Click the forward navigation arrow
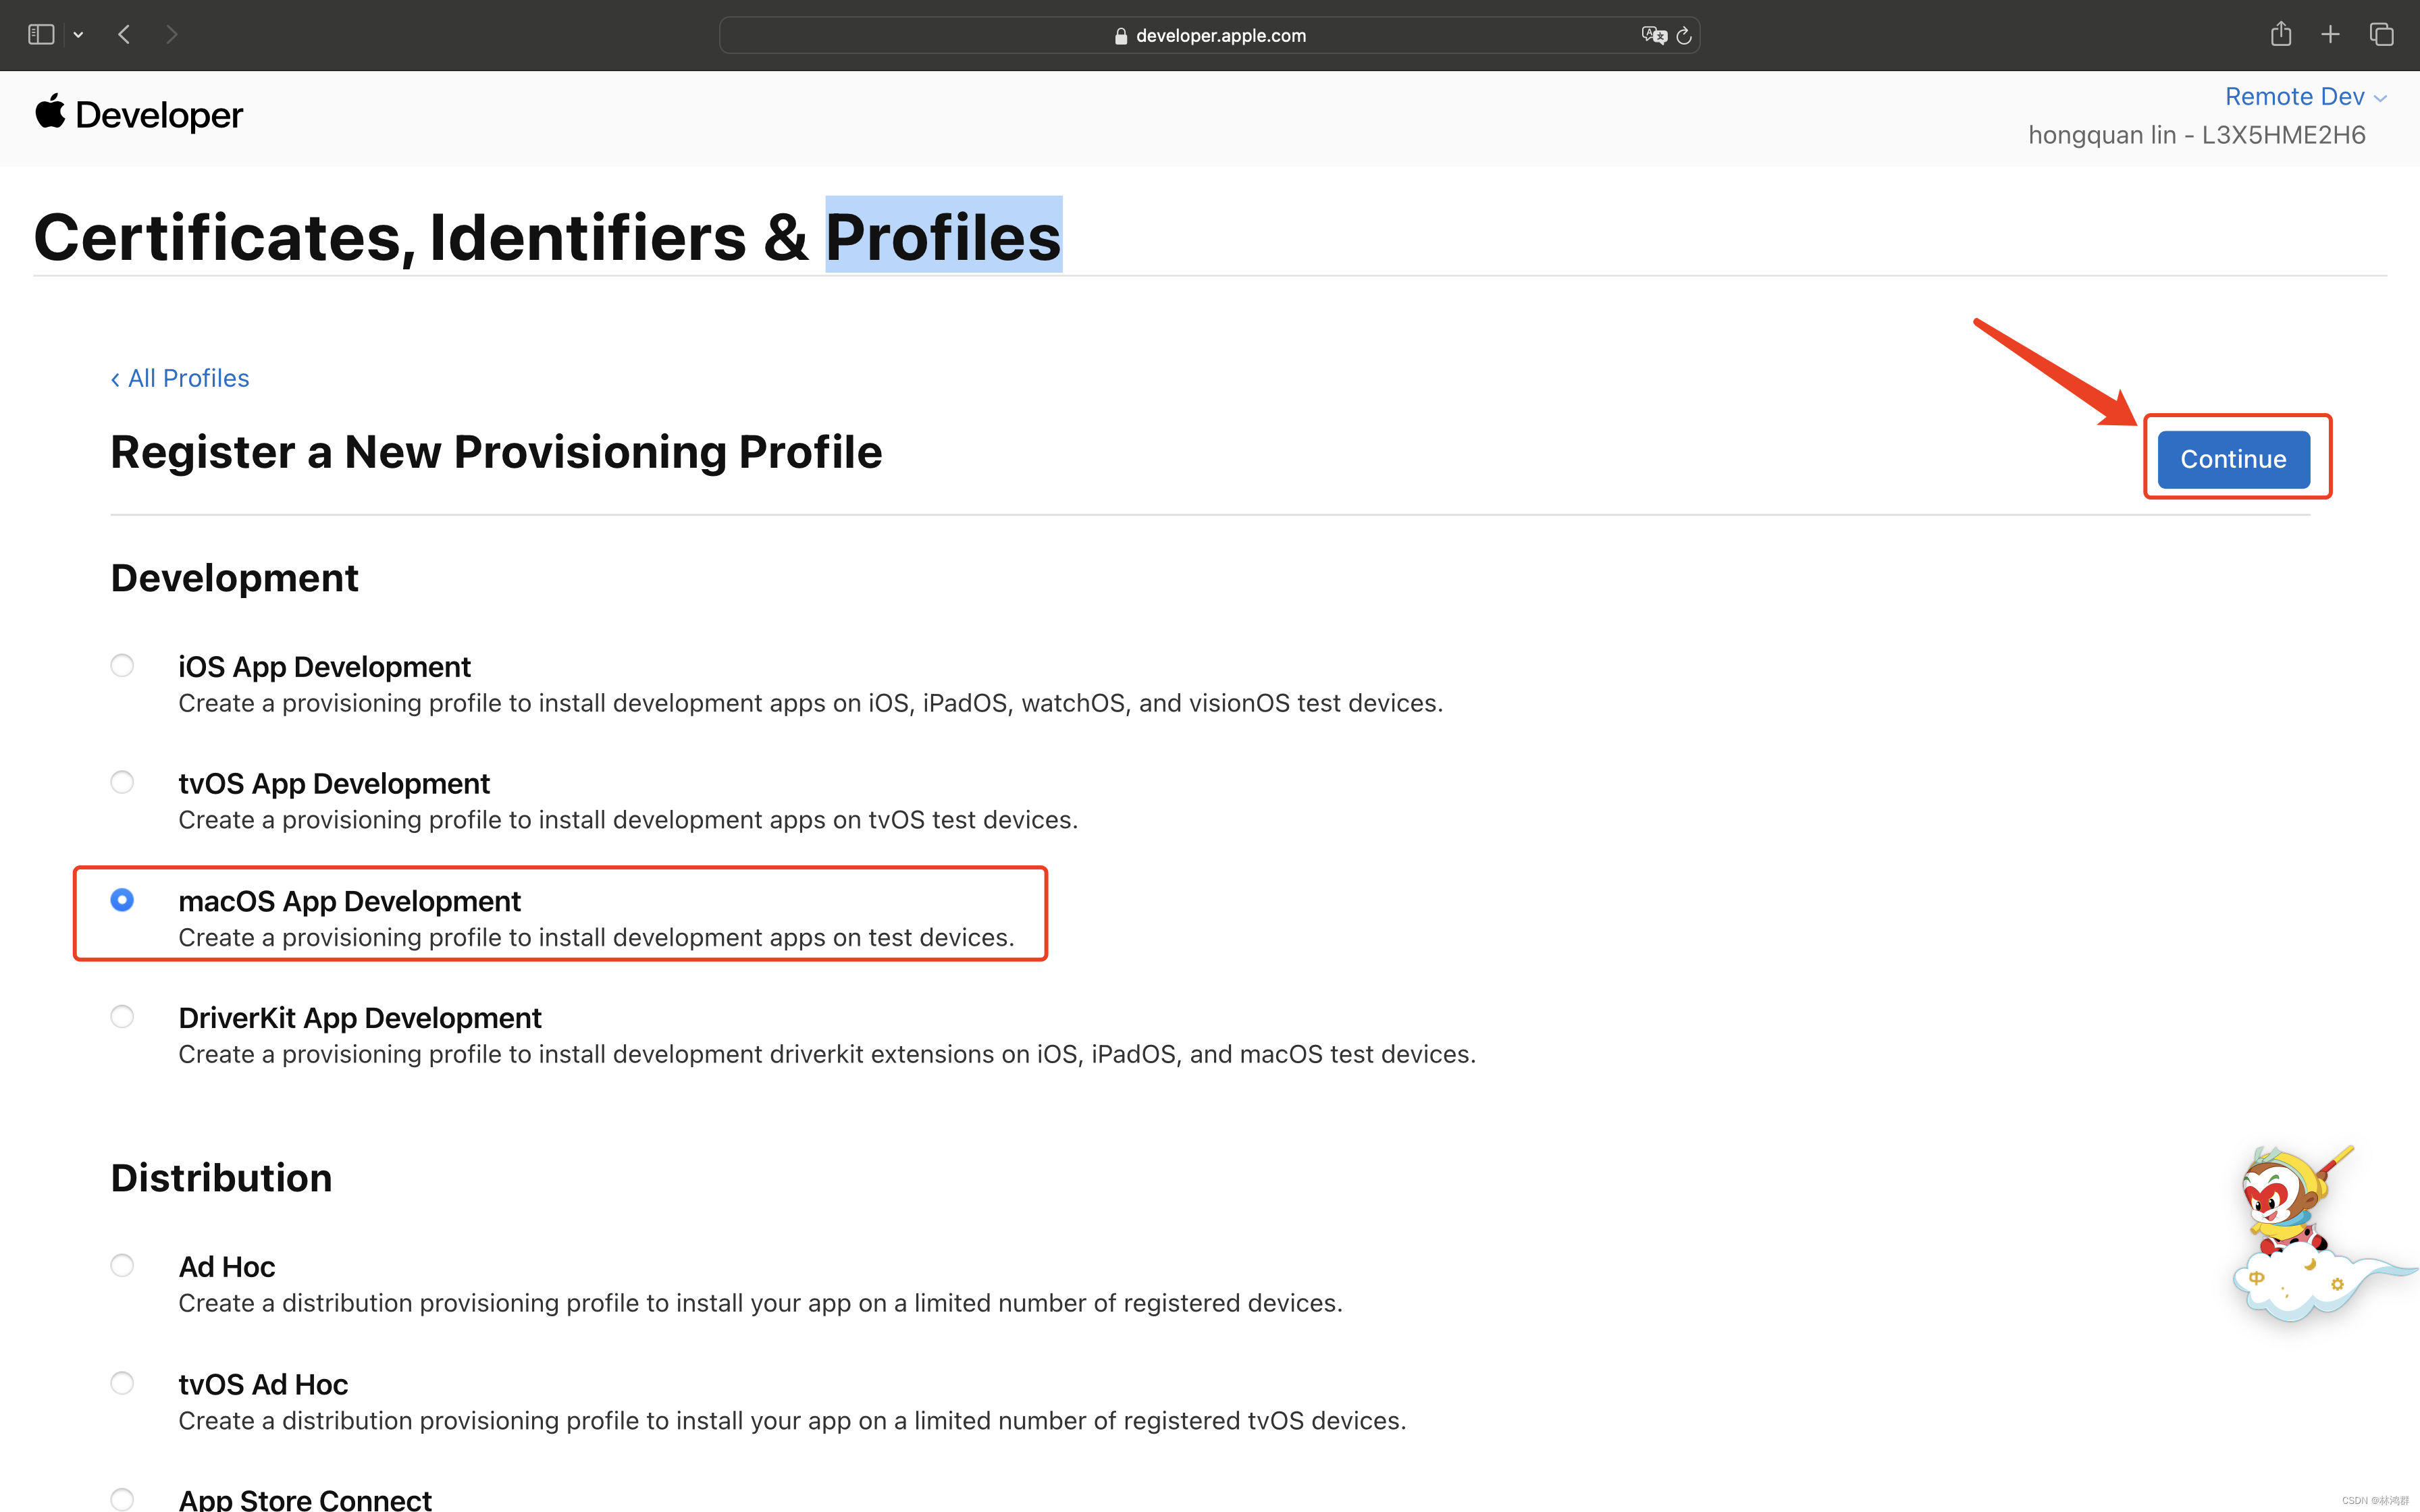Screen dimensions: 2420x1512 (x=172, y=35)
